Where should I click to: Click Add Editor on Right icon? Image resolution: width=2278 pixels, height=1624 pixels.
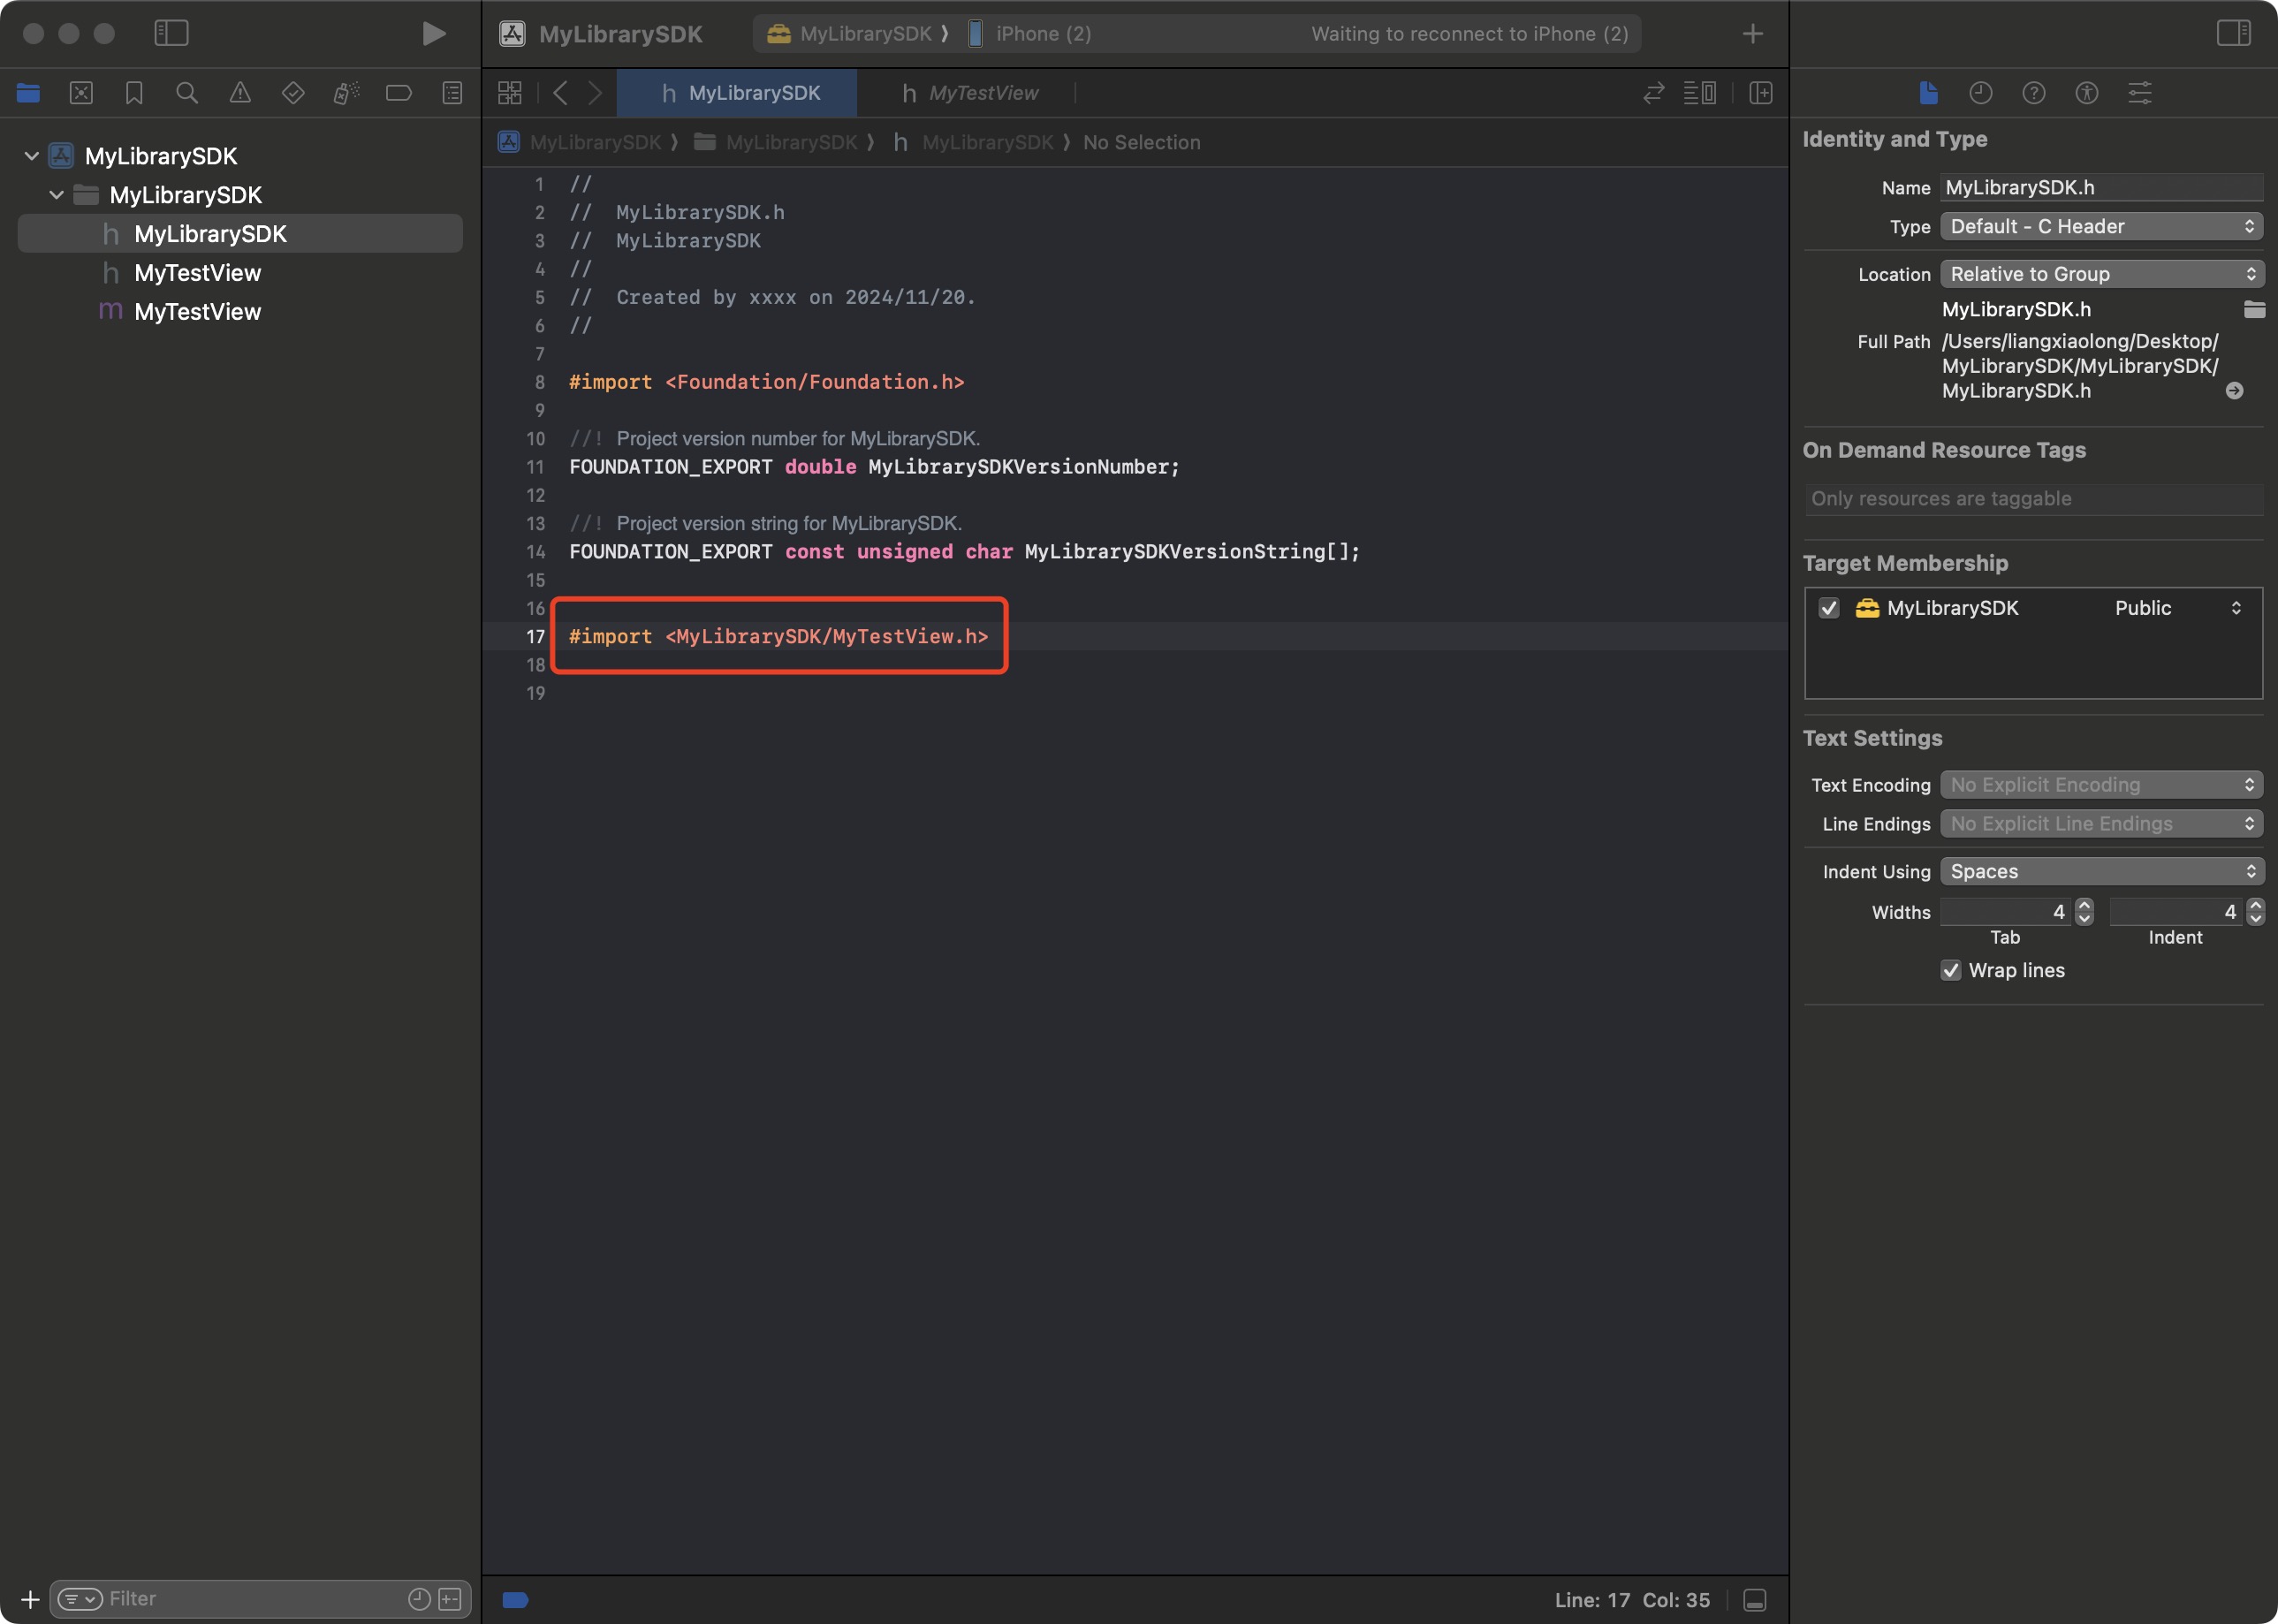click(x=1760, y=93)
